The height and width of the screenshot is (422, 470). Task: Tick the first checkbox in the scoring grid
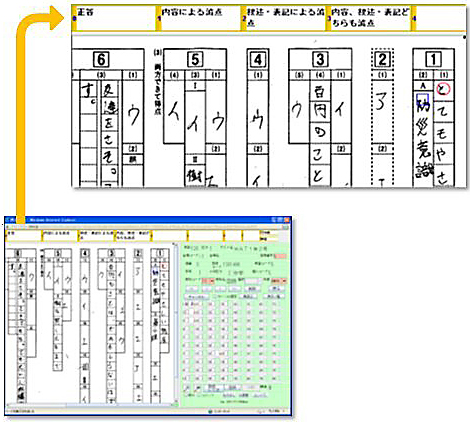tap(186, 304)
